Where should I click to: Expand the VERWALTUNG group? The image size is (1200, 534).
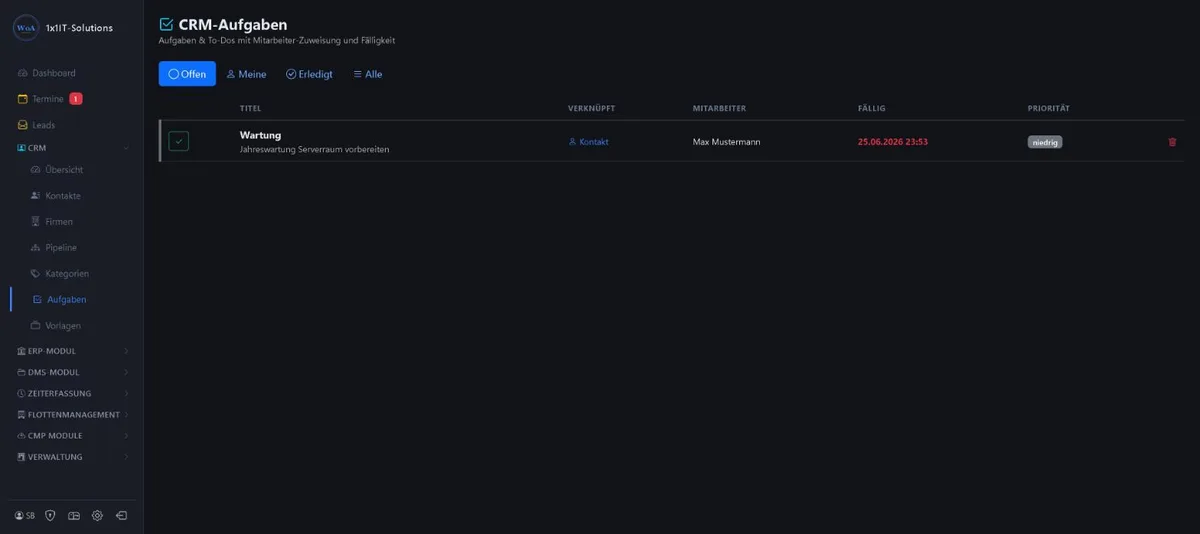[72, 457]
